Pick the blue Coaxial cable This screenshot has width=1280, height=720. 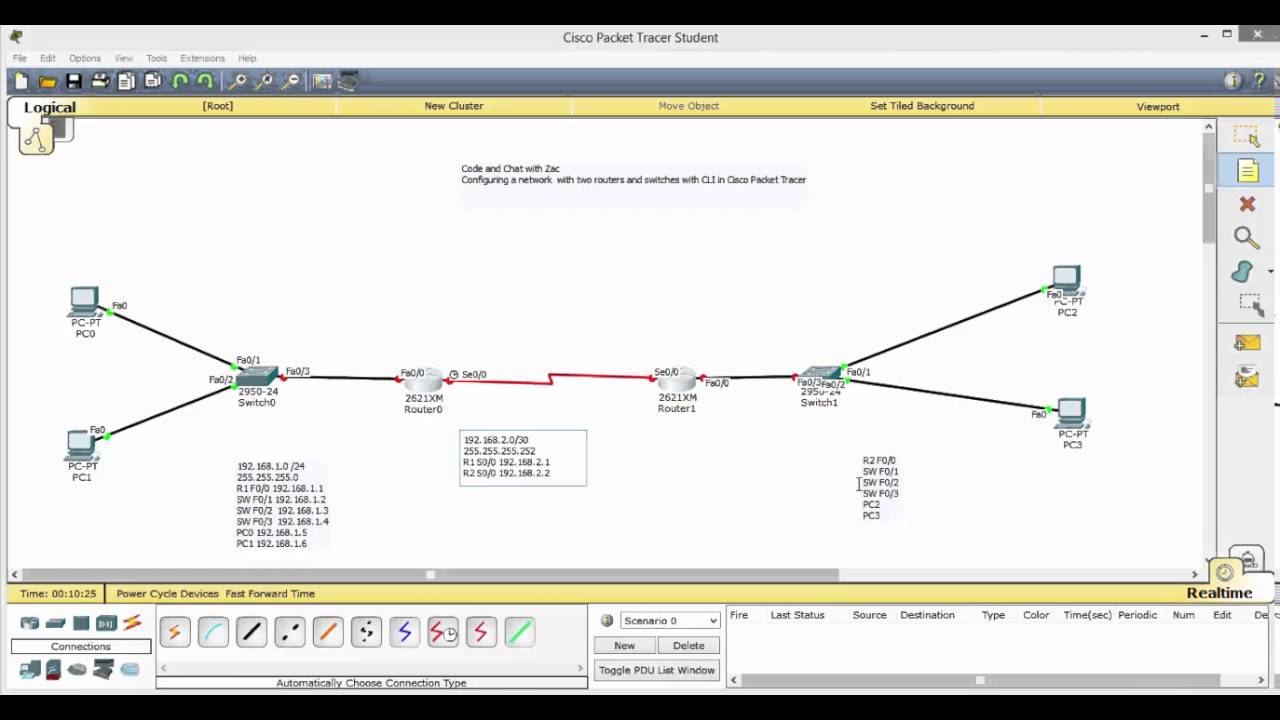pos(404,632)
